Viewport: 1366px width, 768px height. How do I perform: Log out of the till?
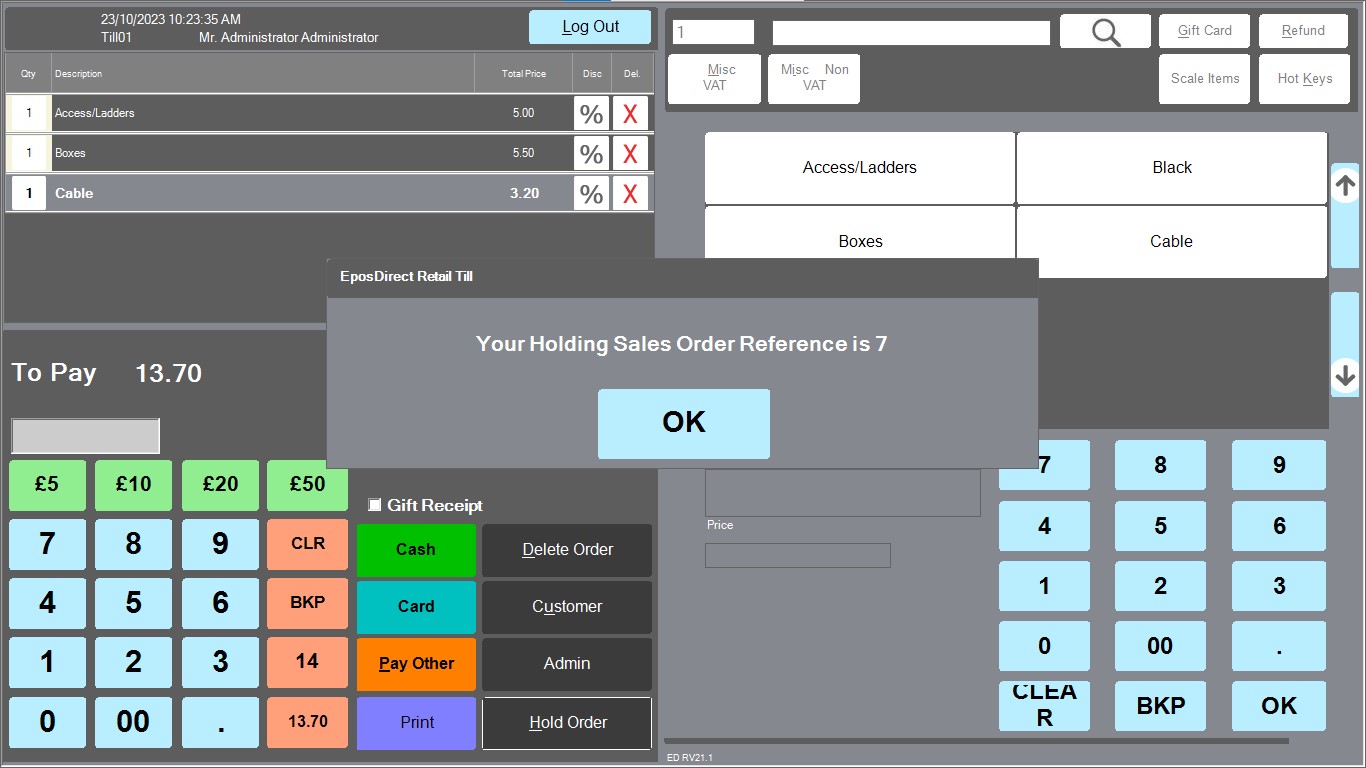pyautogui.click(x=589, y=27)
